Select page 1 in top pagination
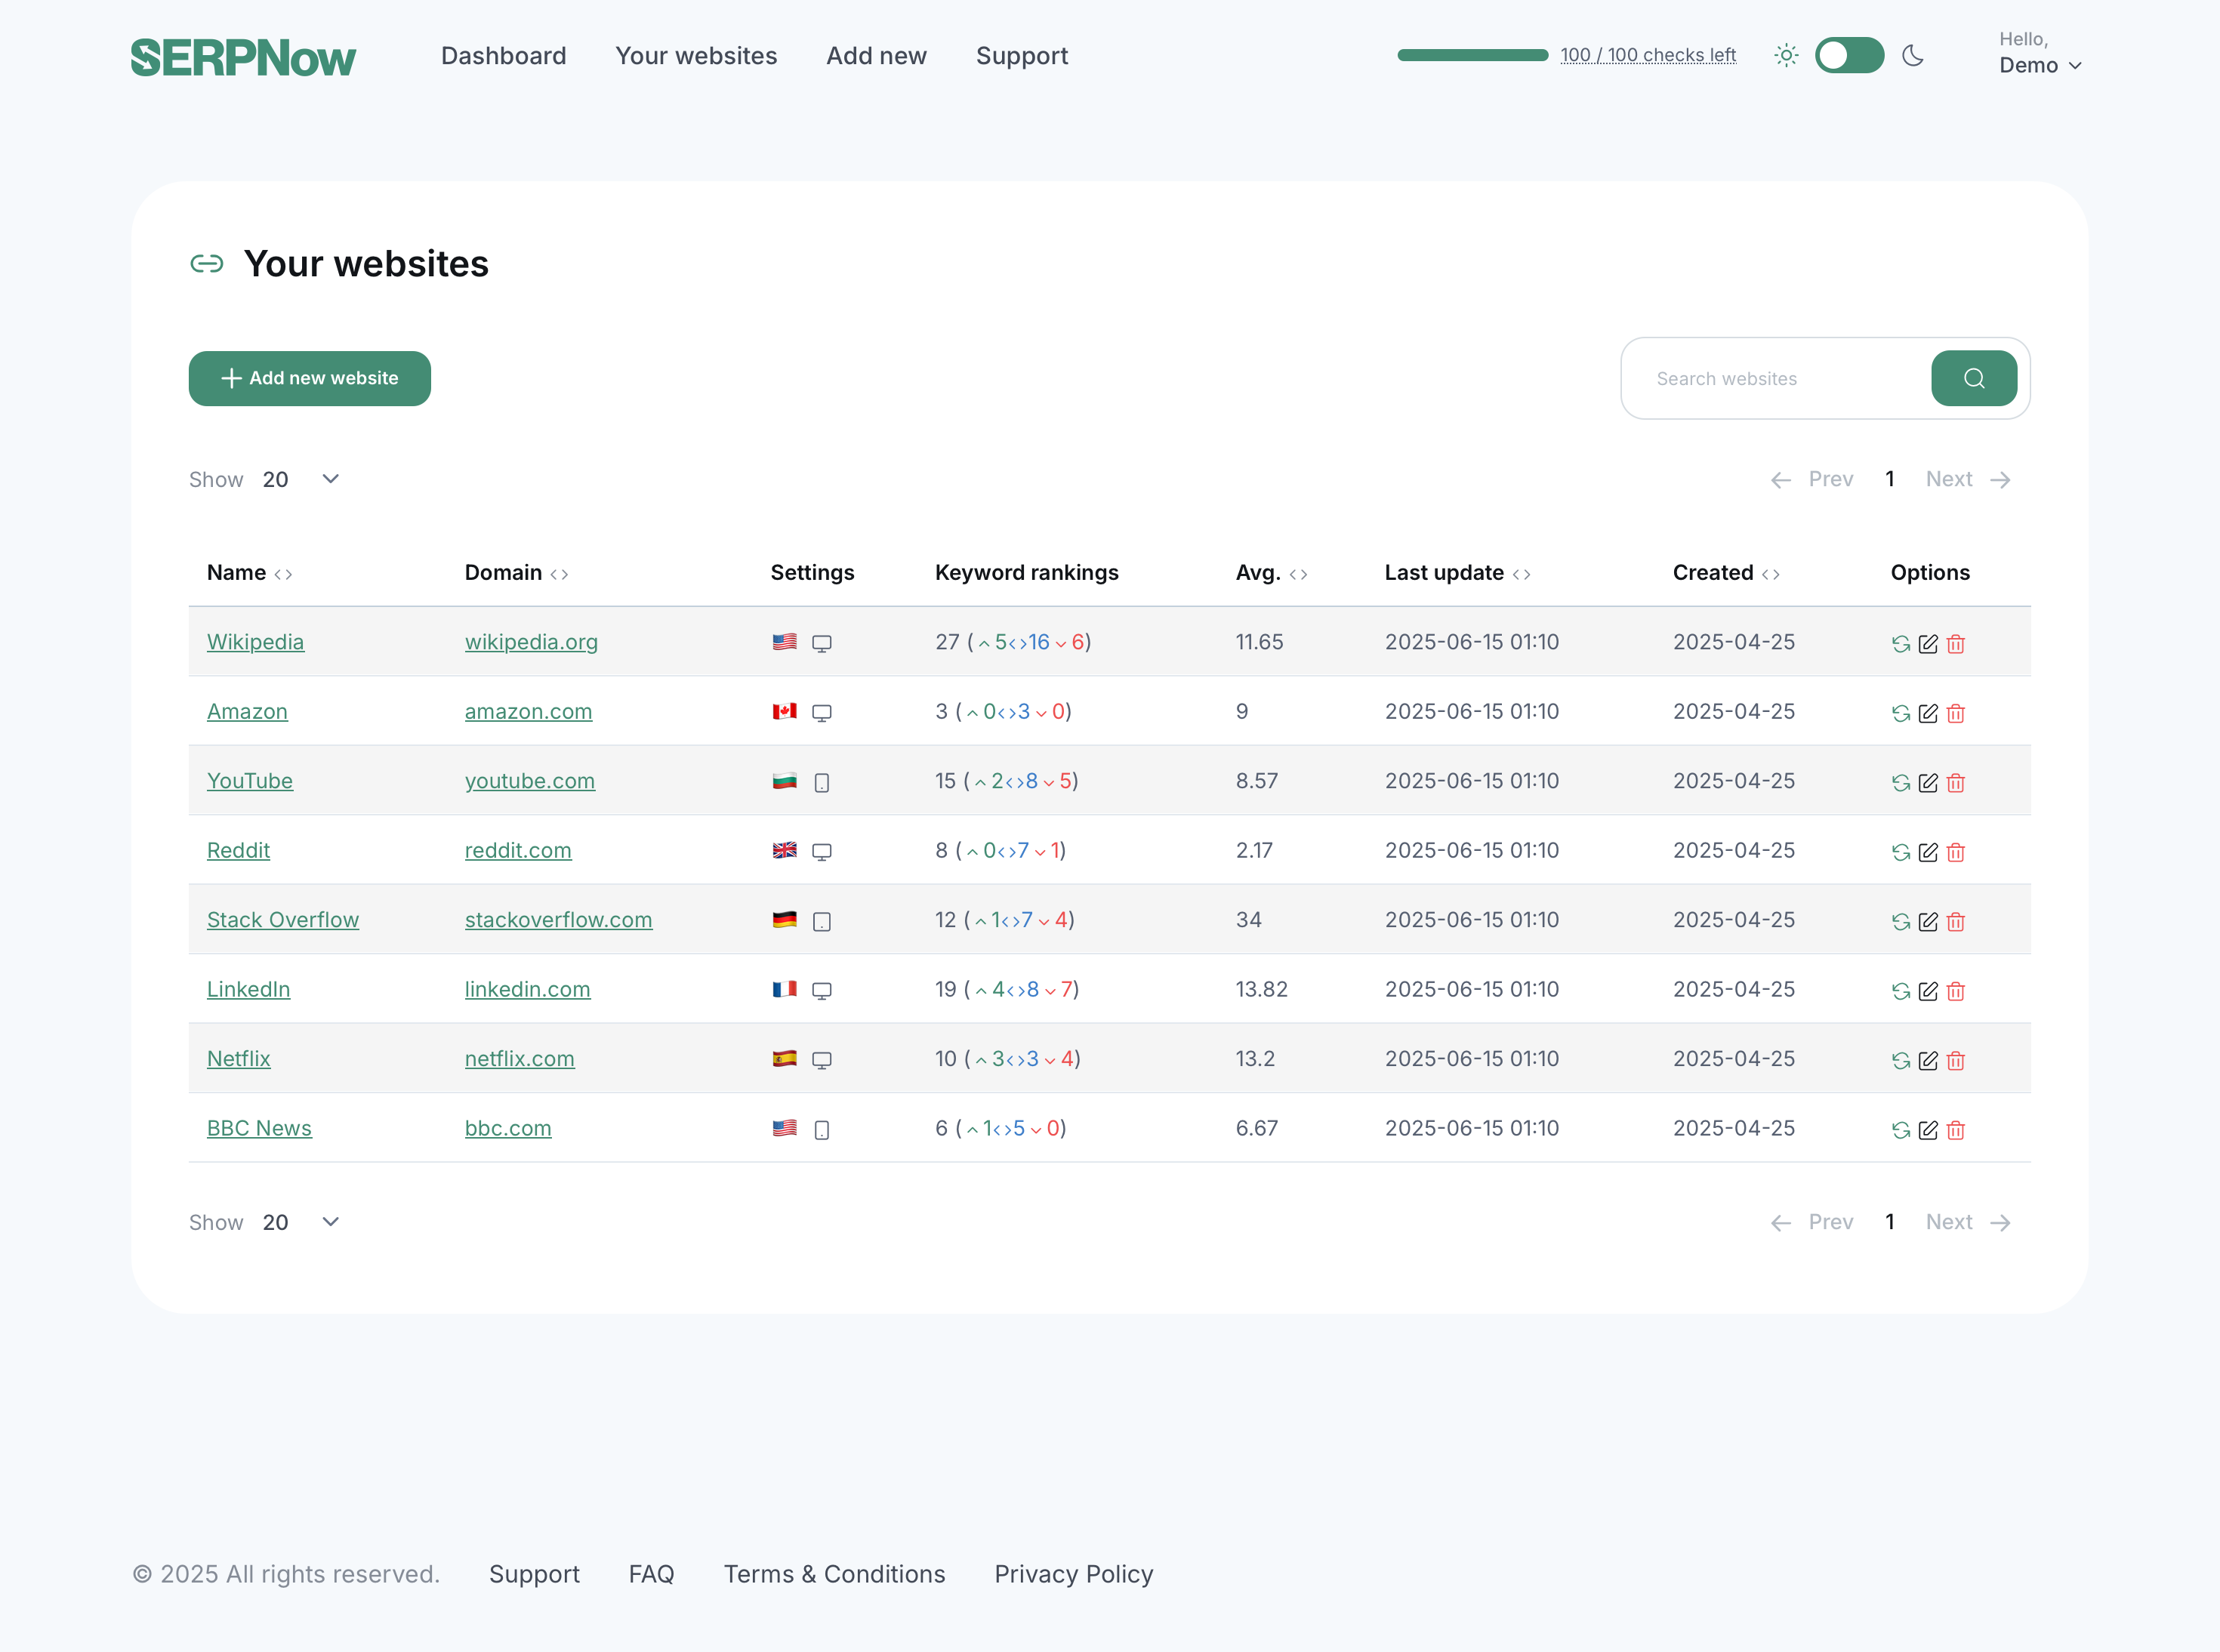 pos(1889,479)
